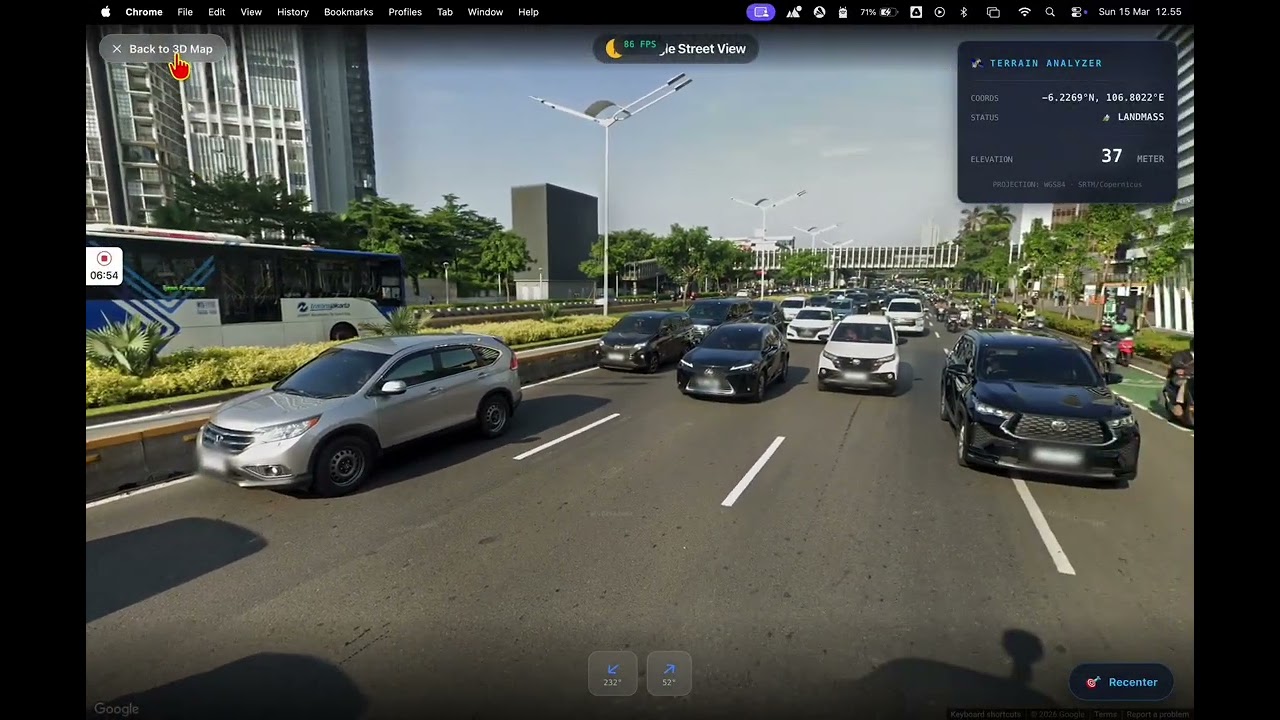Screen dimensions: 1280x720
Task: Open the Help menu
Action: 529,12
